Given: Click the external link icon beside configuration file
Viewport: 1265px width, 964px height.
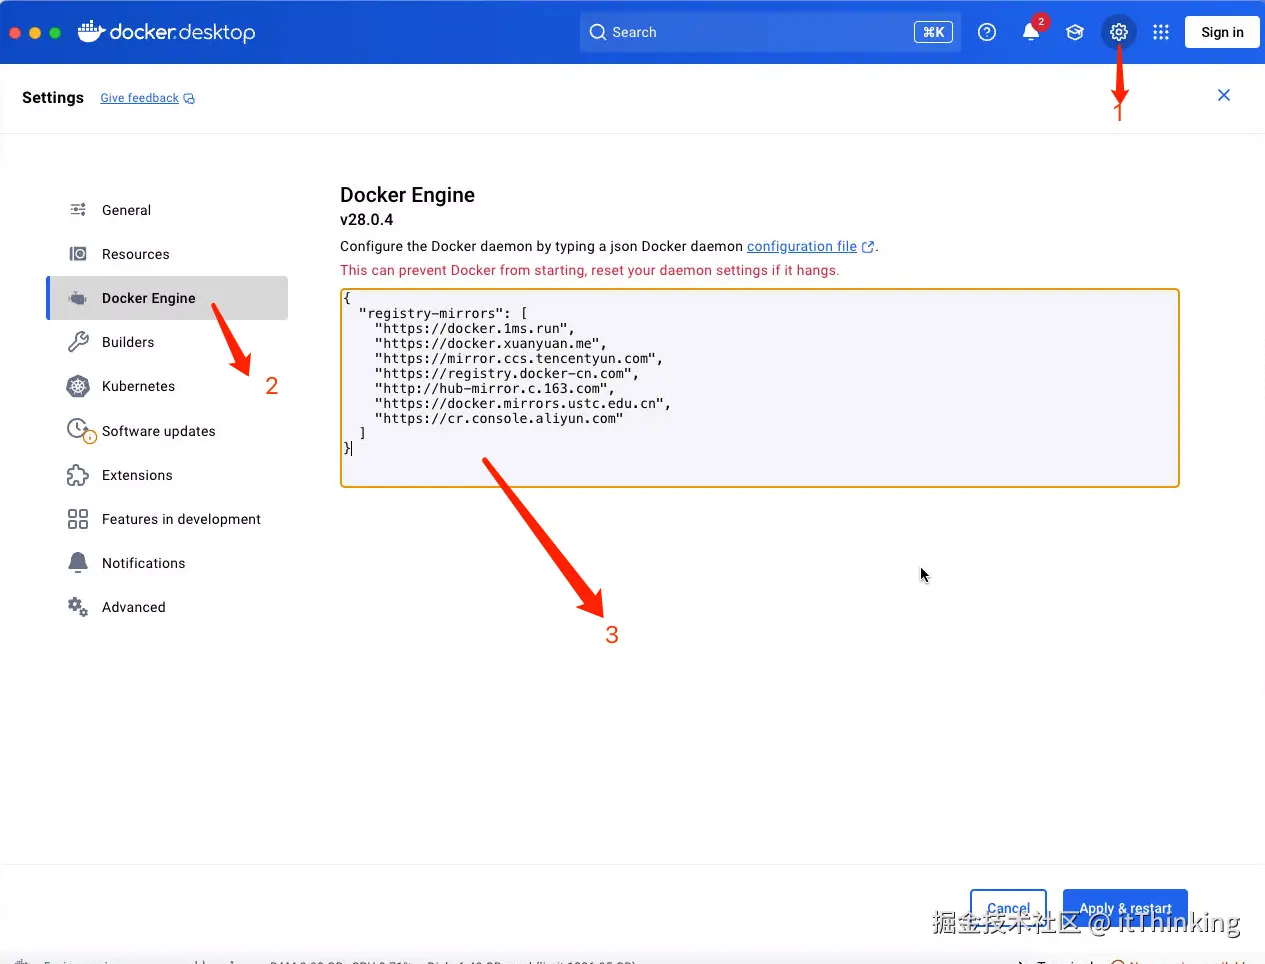Looking at the screenshot, I should [868, 247].
